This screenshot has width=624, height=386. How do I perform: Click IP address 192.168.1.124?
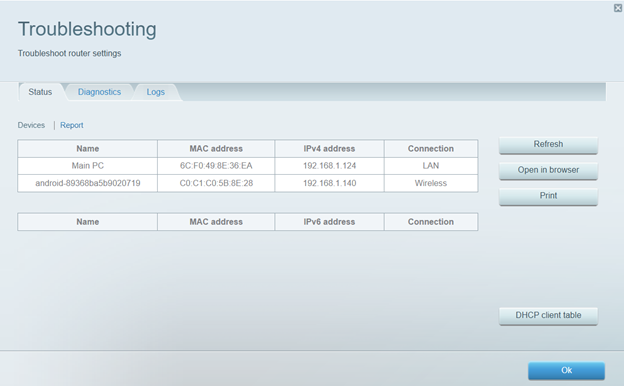coord(330,166)
